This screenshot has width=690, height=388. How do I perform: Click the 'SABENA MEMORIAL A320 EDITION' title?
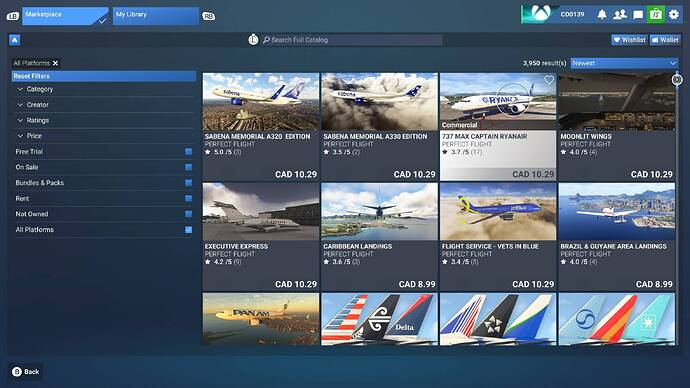[x=257, y=137]
